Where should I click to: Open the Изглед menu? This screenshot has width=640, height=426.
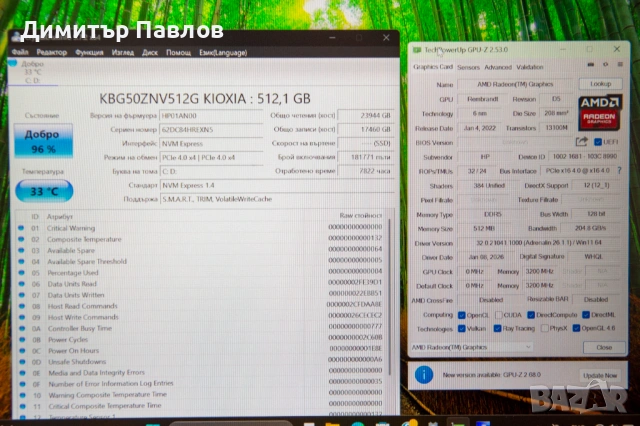click(x=122, y=52)
